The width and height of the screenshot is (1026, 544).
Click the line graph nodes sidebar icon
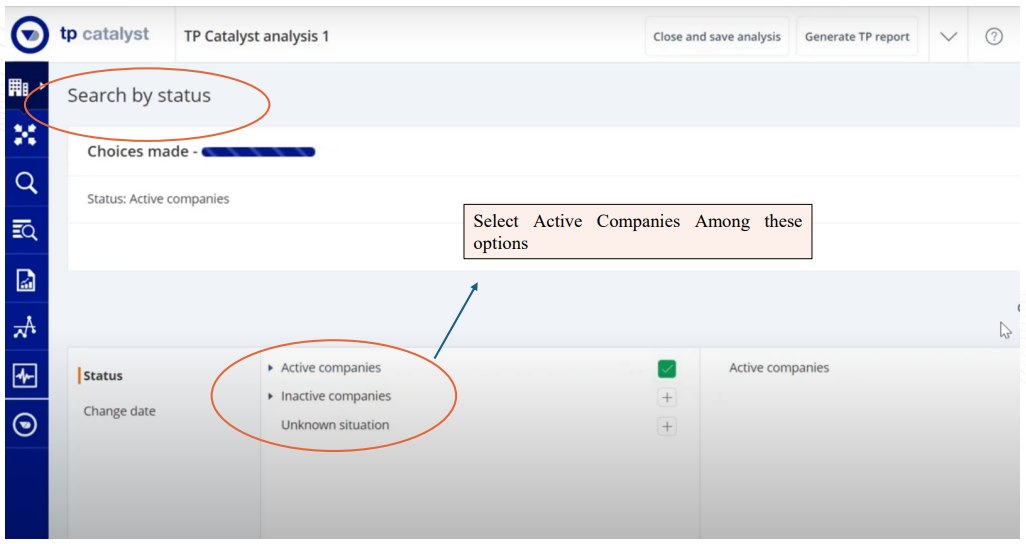(25, 327)
